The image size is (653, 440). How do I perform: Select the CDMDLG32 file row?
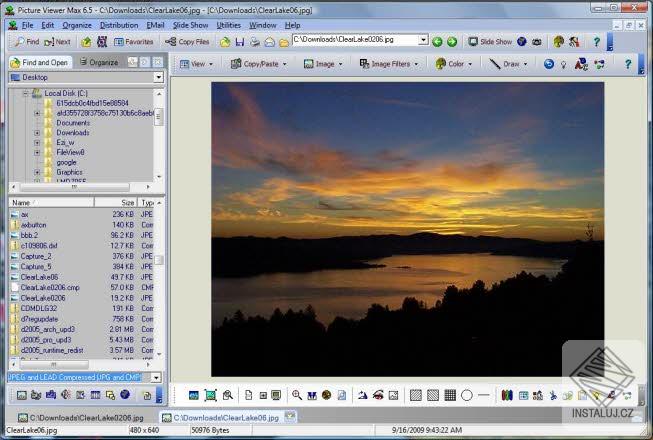81,308
